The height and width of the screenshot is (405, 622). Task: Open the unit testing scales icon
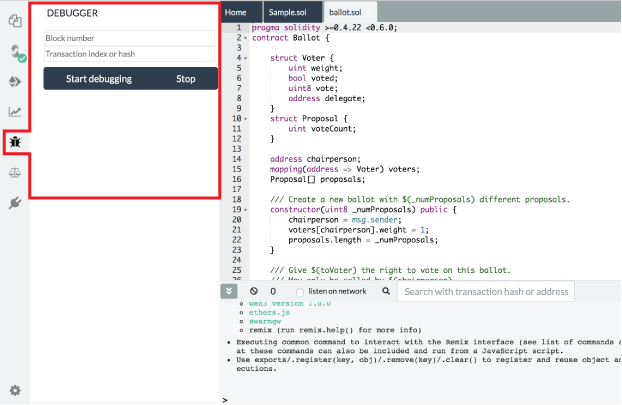(x=15, y=172)
